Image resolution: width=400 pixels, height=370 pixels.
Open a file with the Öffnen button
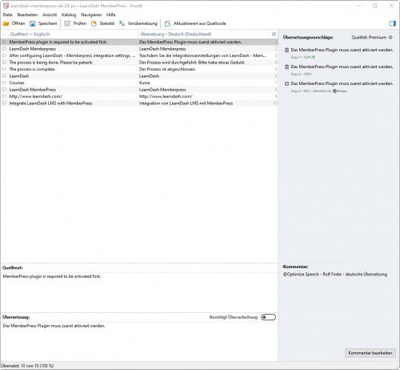[x=14, y=23]
